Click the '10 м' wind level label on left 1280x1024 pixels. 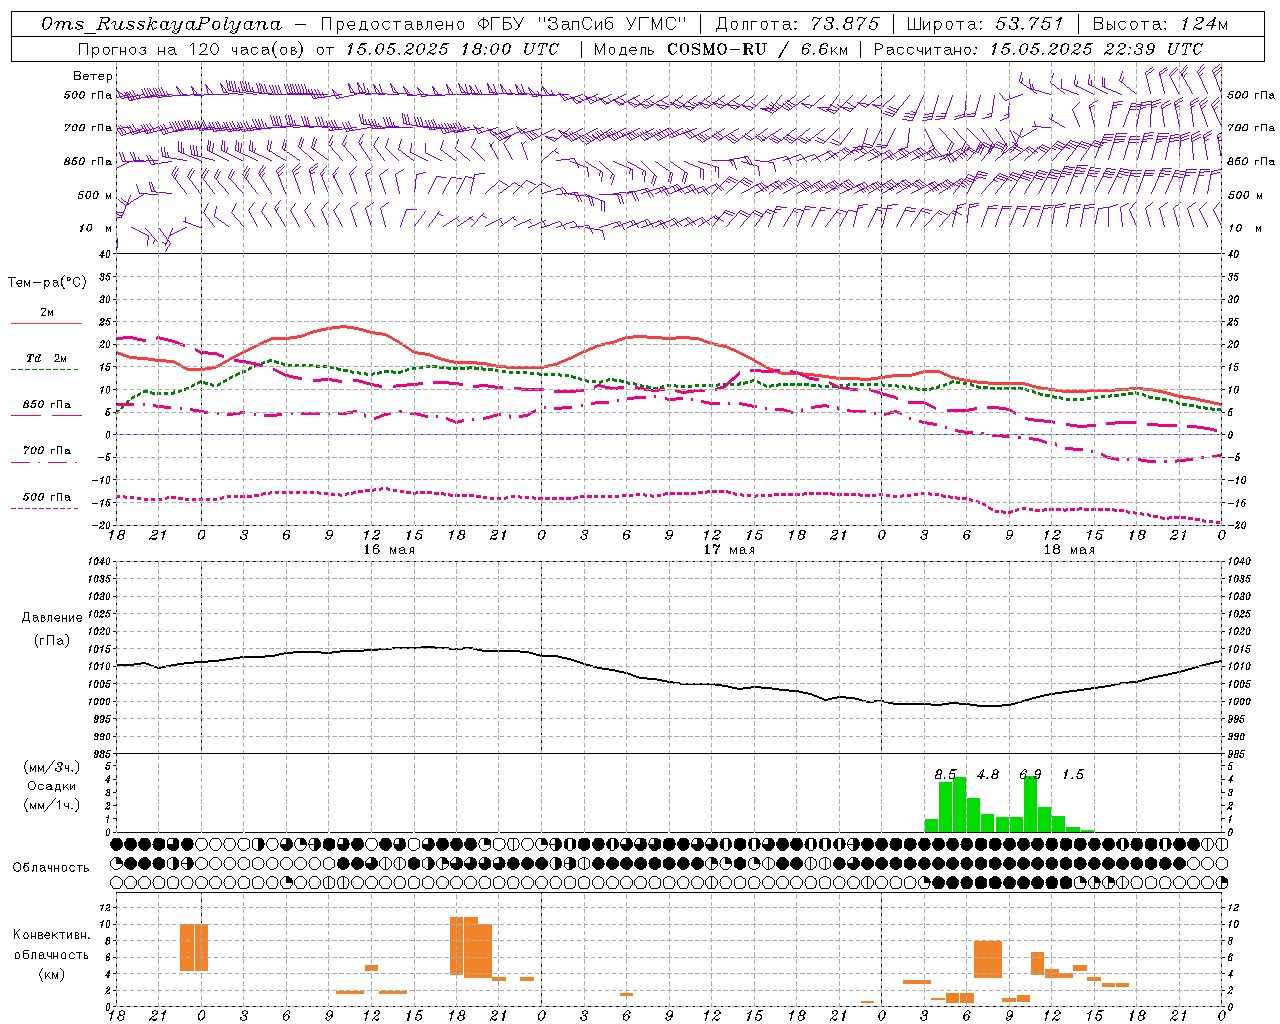pyautogui.click(x=96, y=228)
